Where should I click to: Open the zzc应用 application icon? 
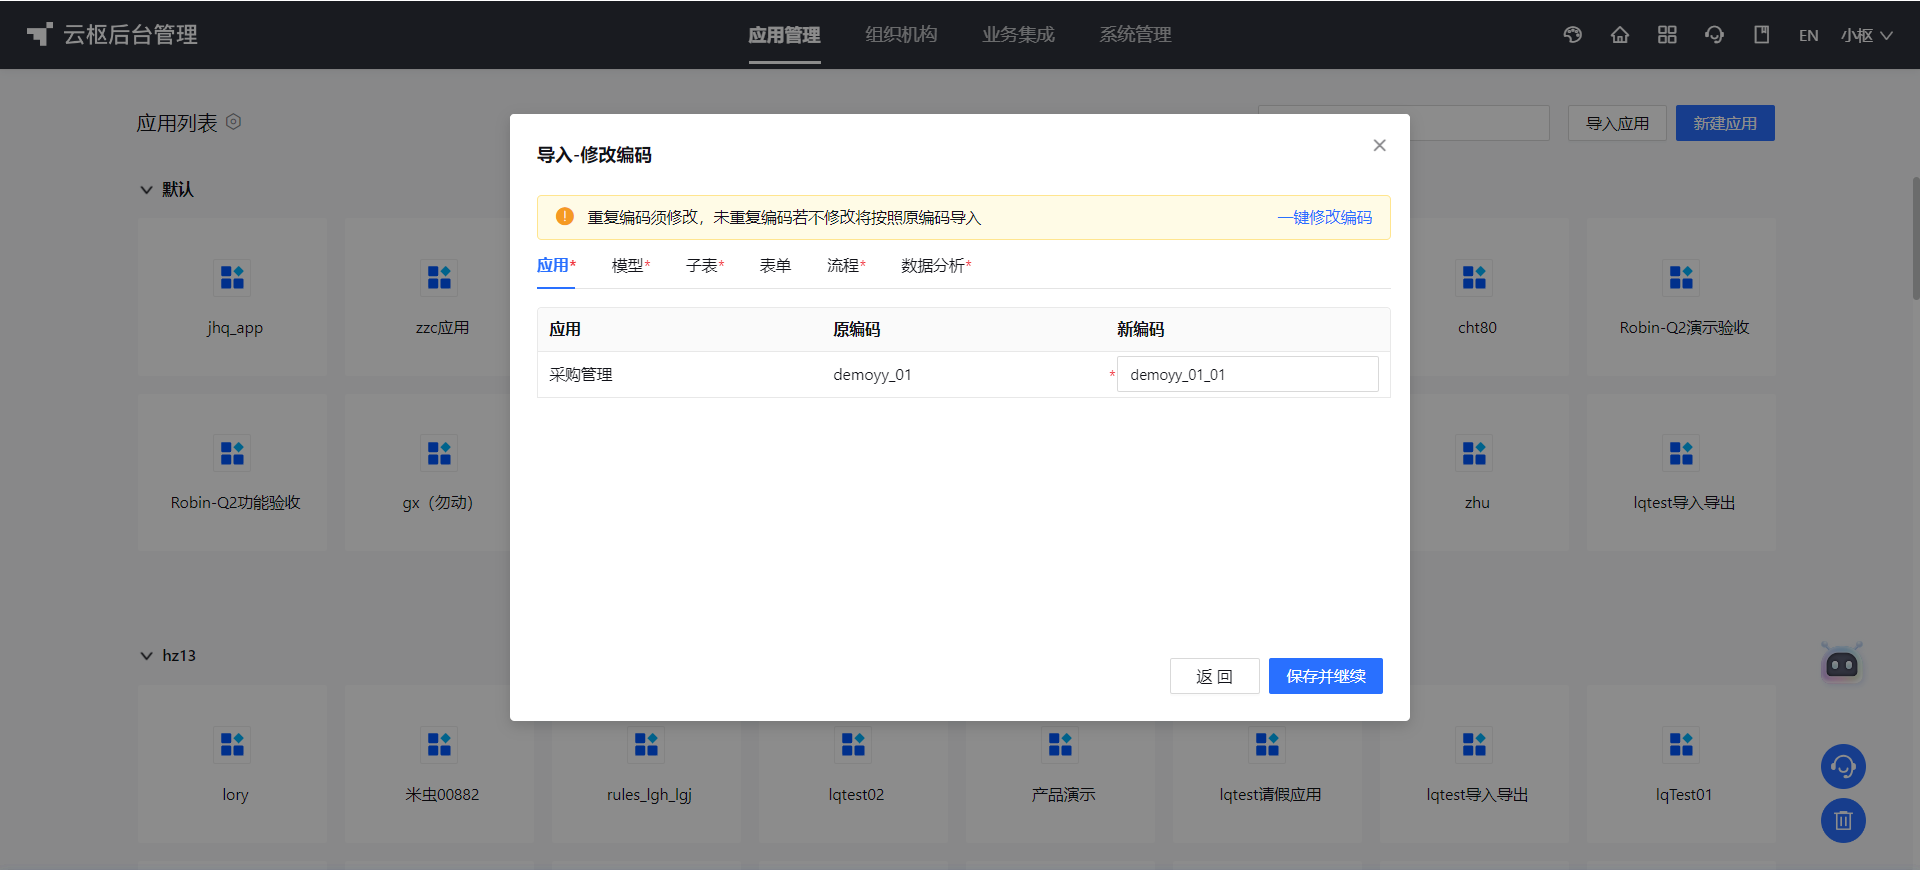(x=439, y=277)
